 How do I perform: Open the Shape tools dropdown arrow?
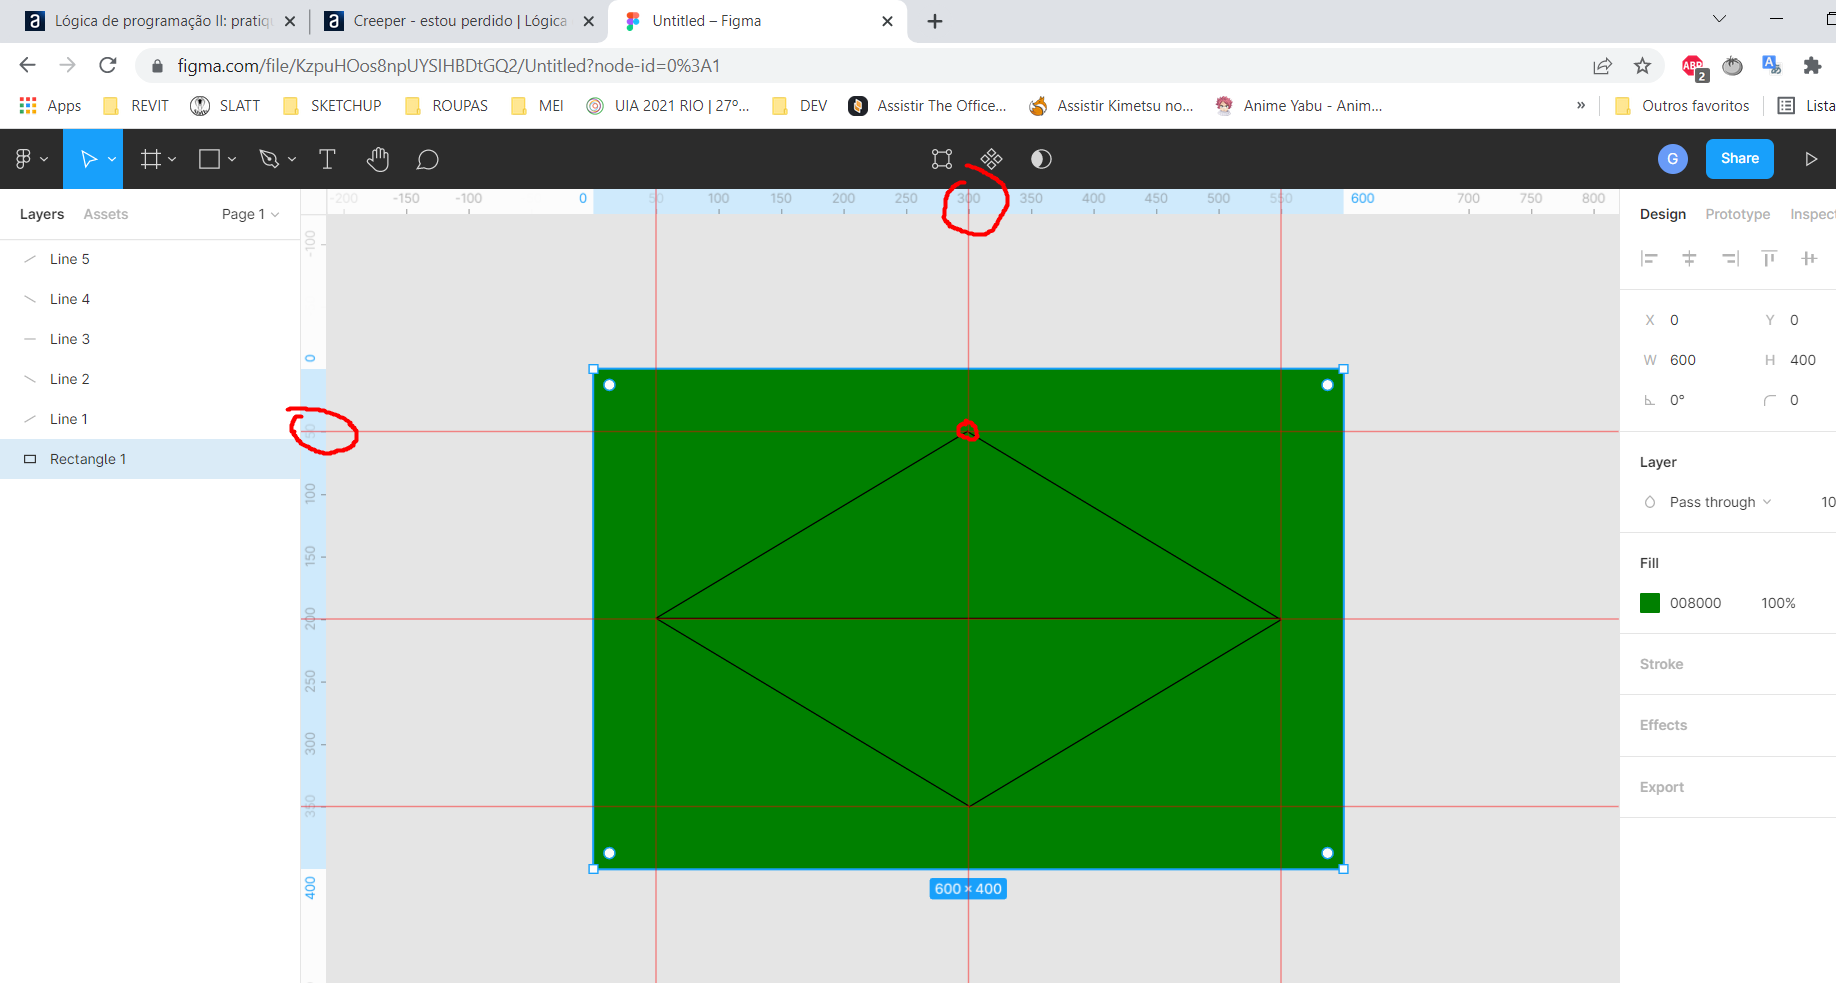[232, 160]
